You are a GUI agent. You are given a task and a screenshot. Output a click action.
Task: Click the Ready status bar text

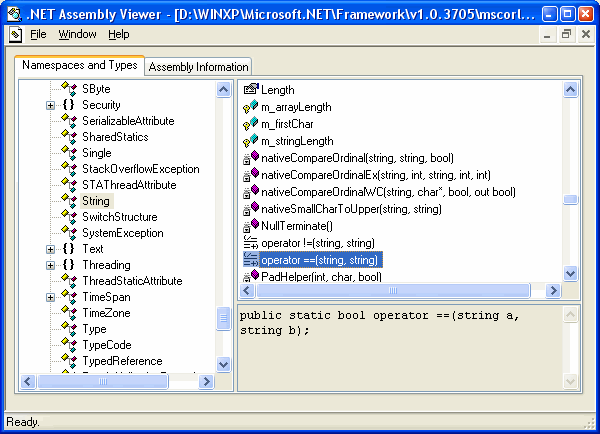tap(23, 422)
